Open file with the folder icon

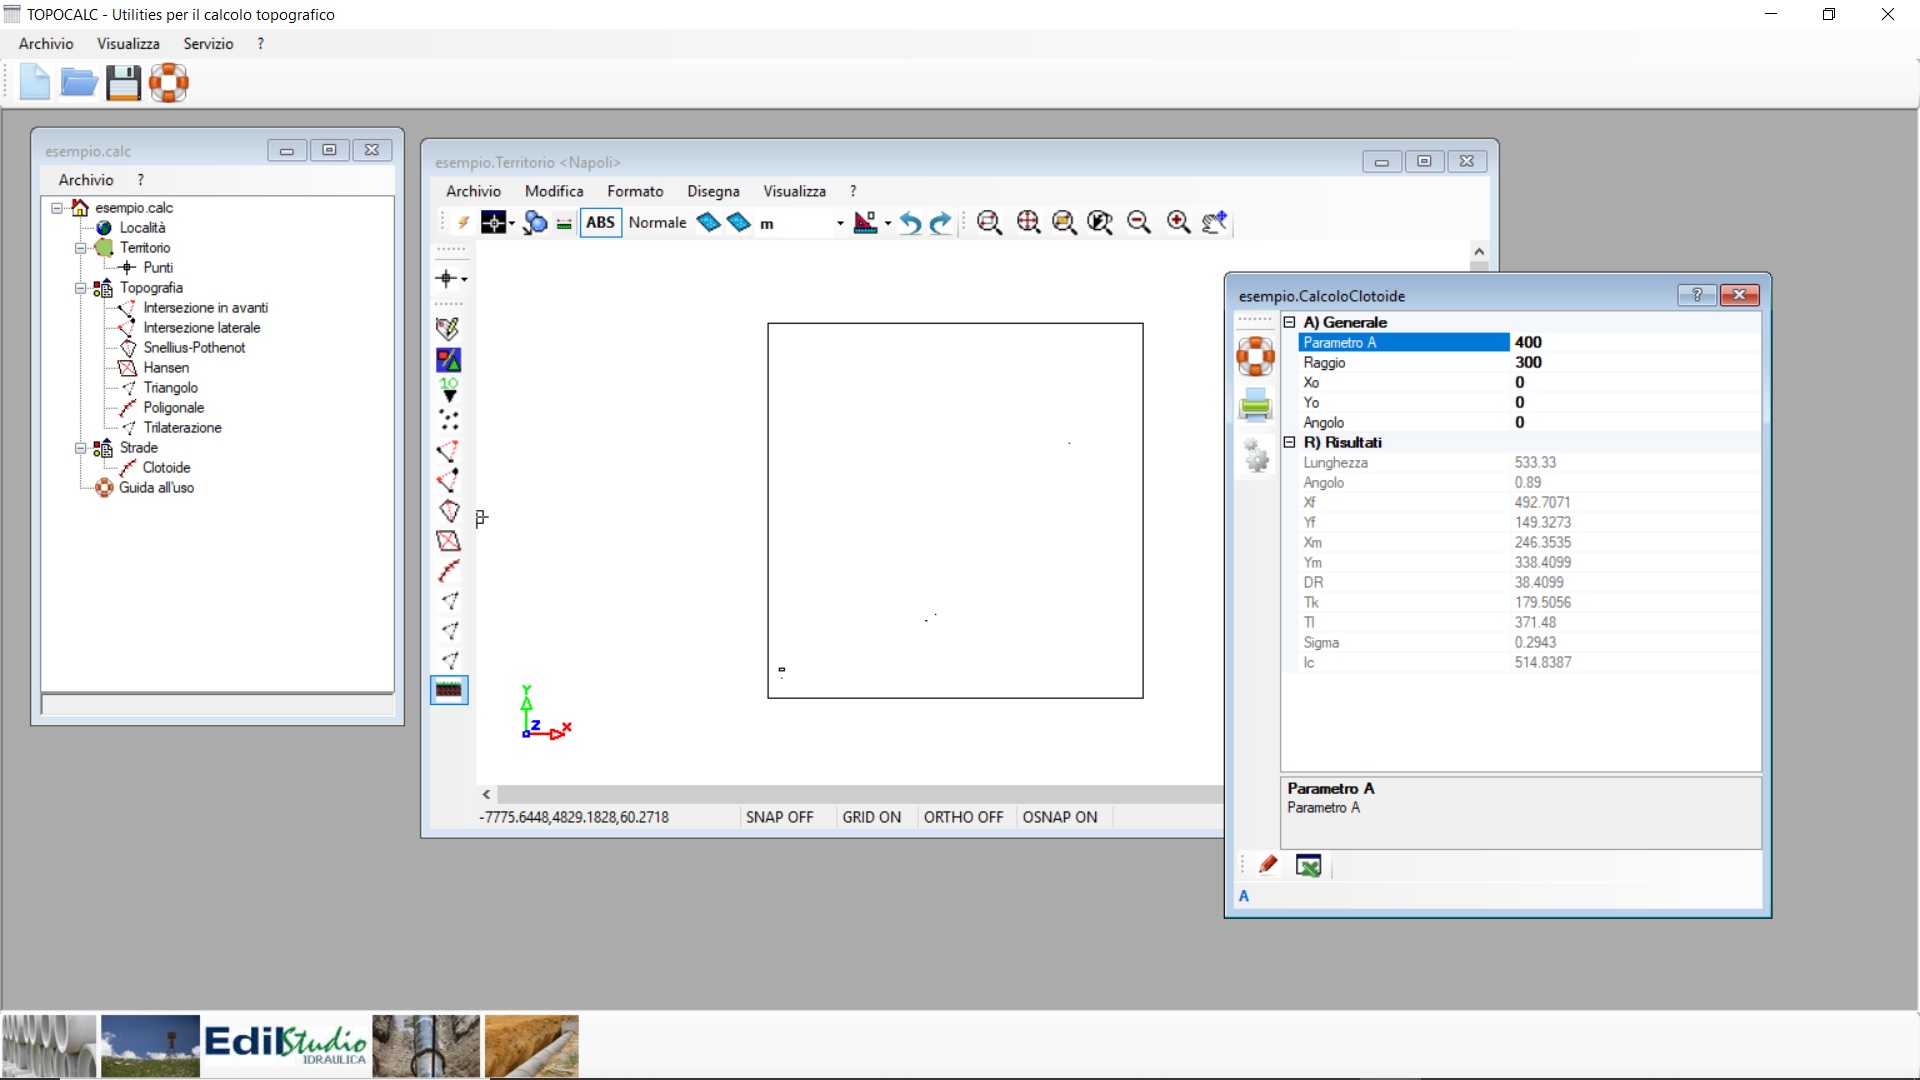[x=79, y=83]
